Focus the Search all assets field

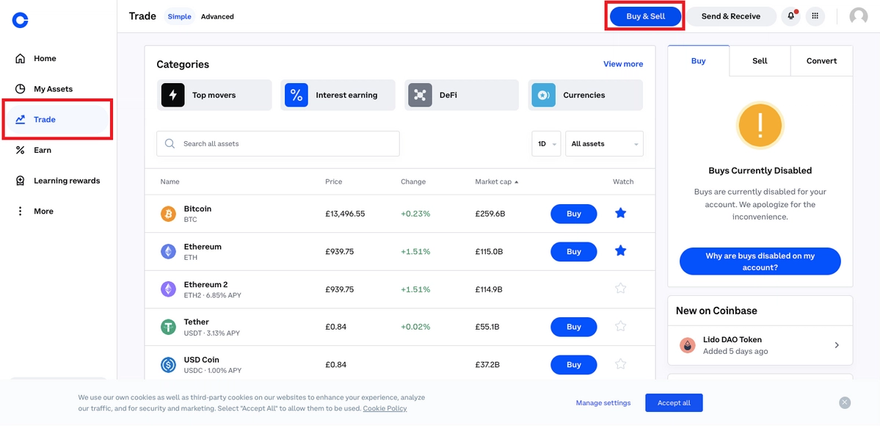point(278,144)
